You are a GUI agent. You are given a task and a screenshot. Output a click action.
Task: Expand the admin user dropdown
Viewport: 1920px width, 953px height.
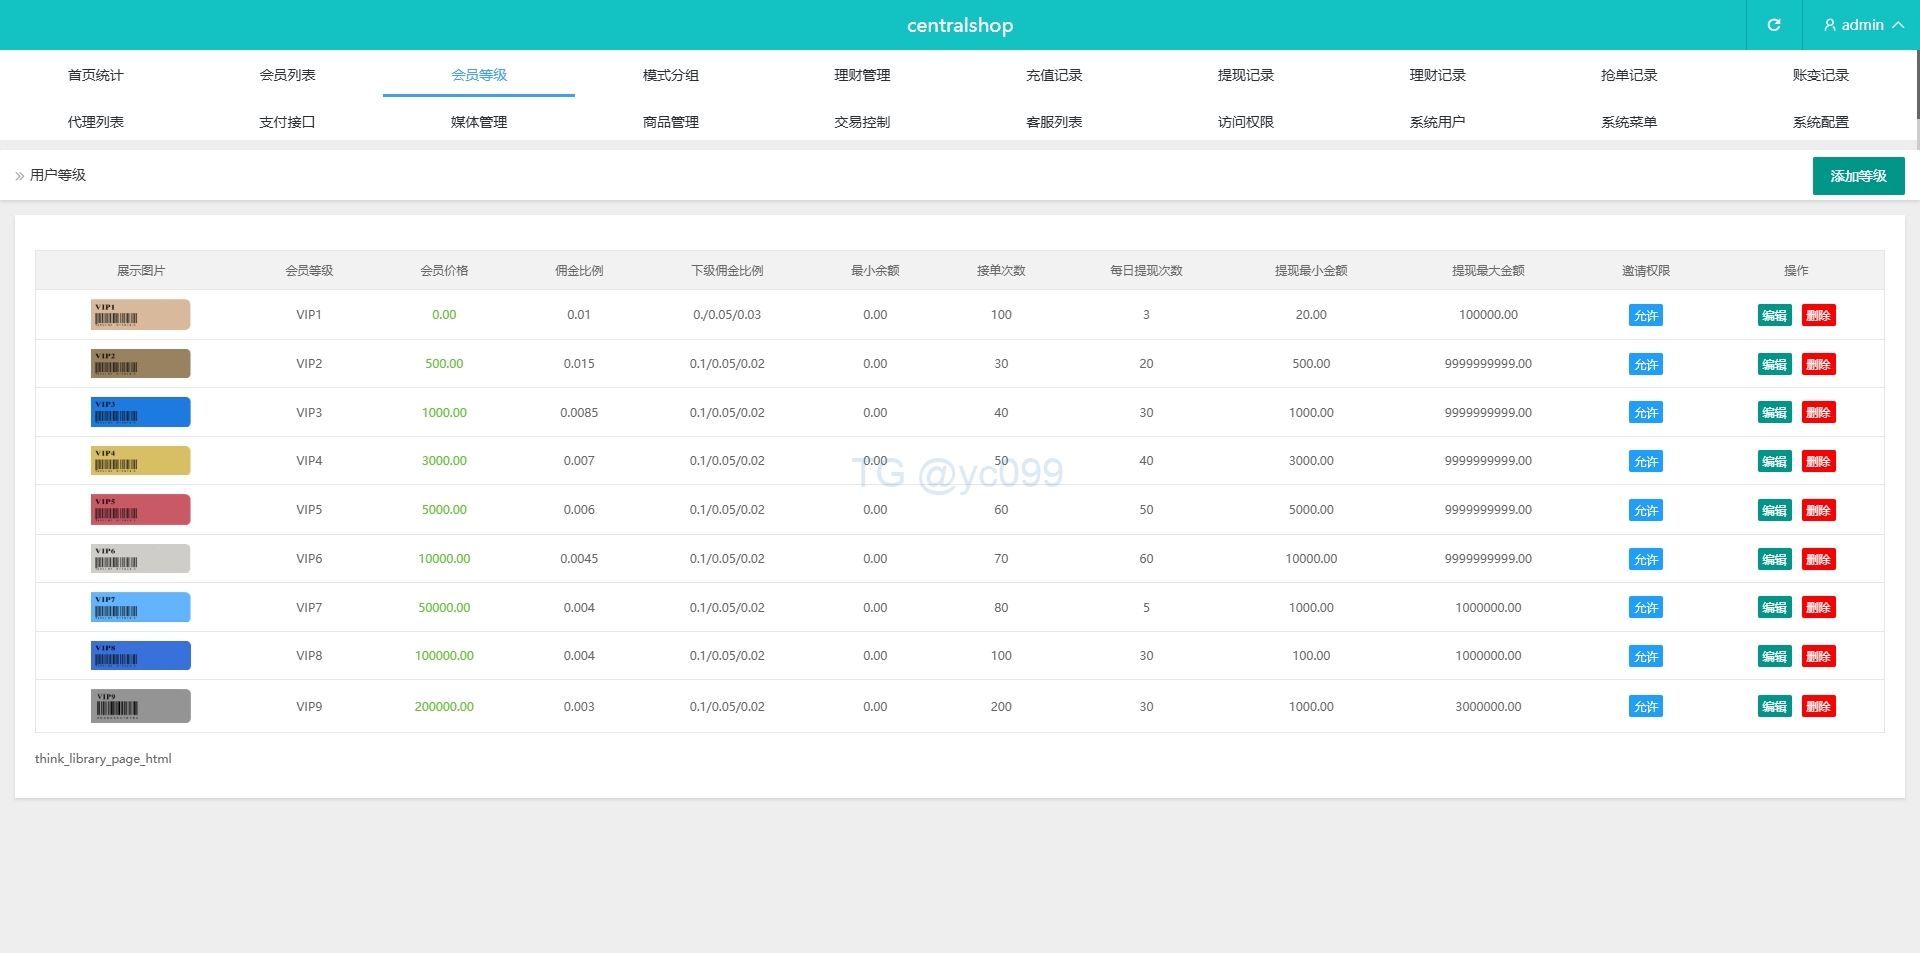pos(1862,25)
